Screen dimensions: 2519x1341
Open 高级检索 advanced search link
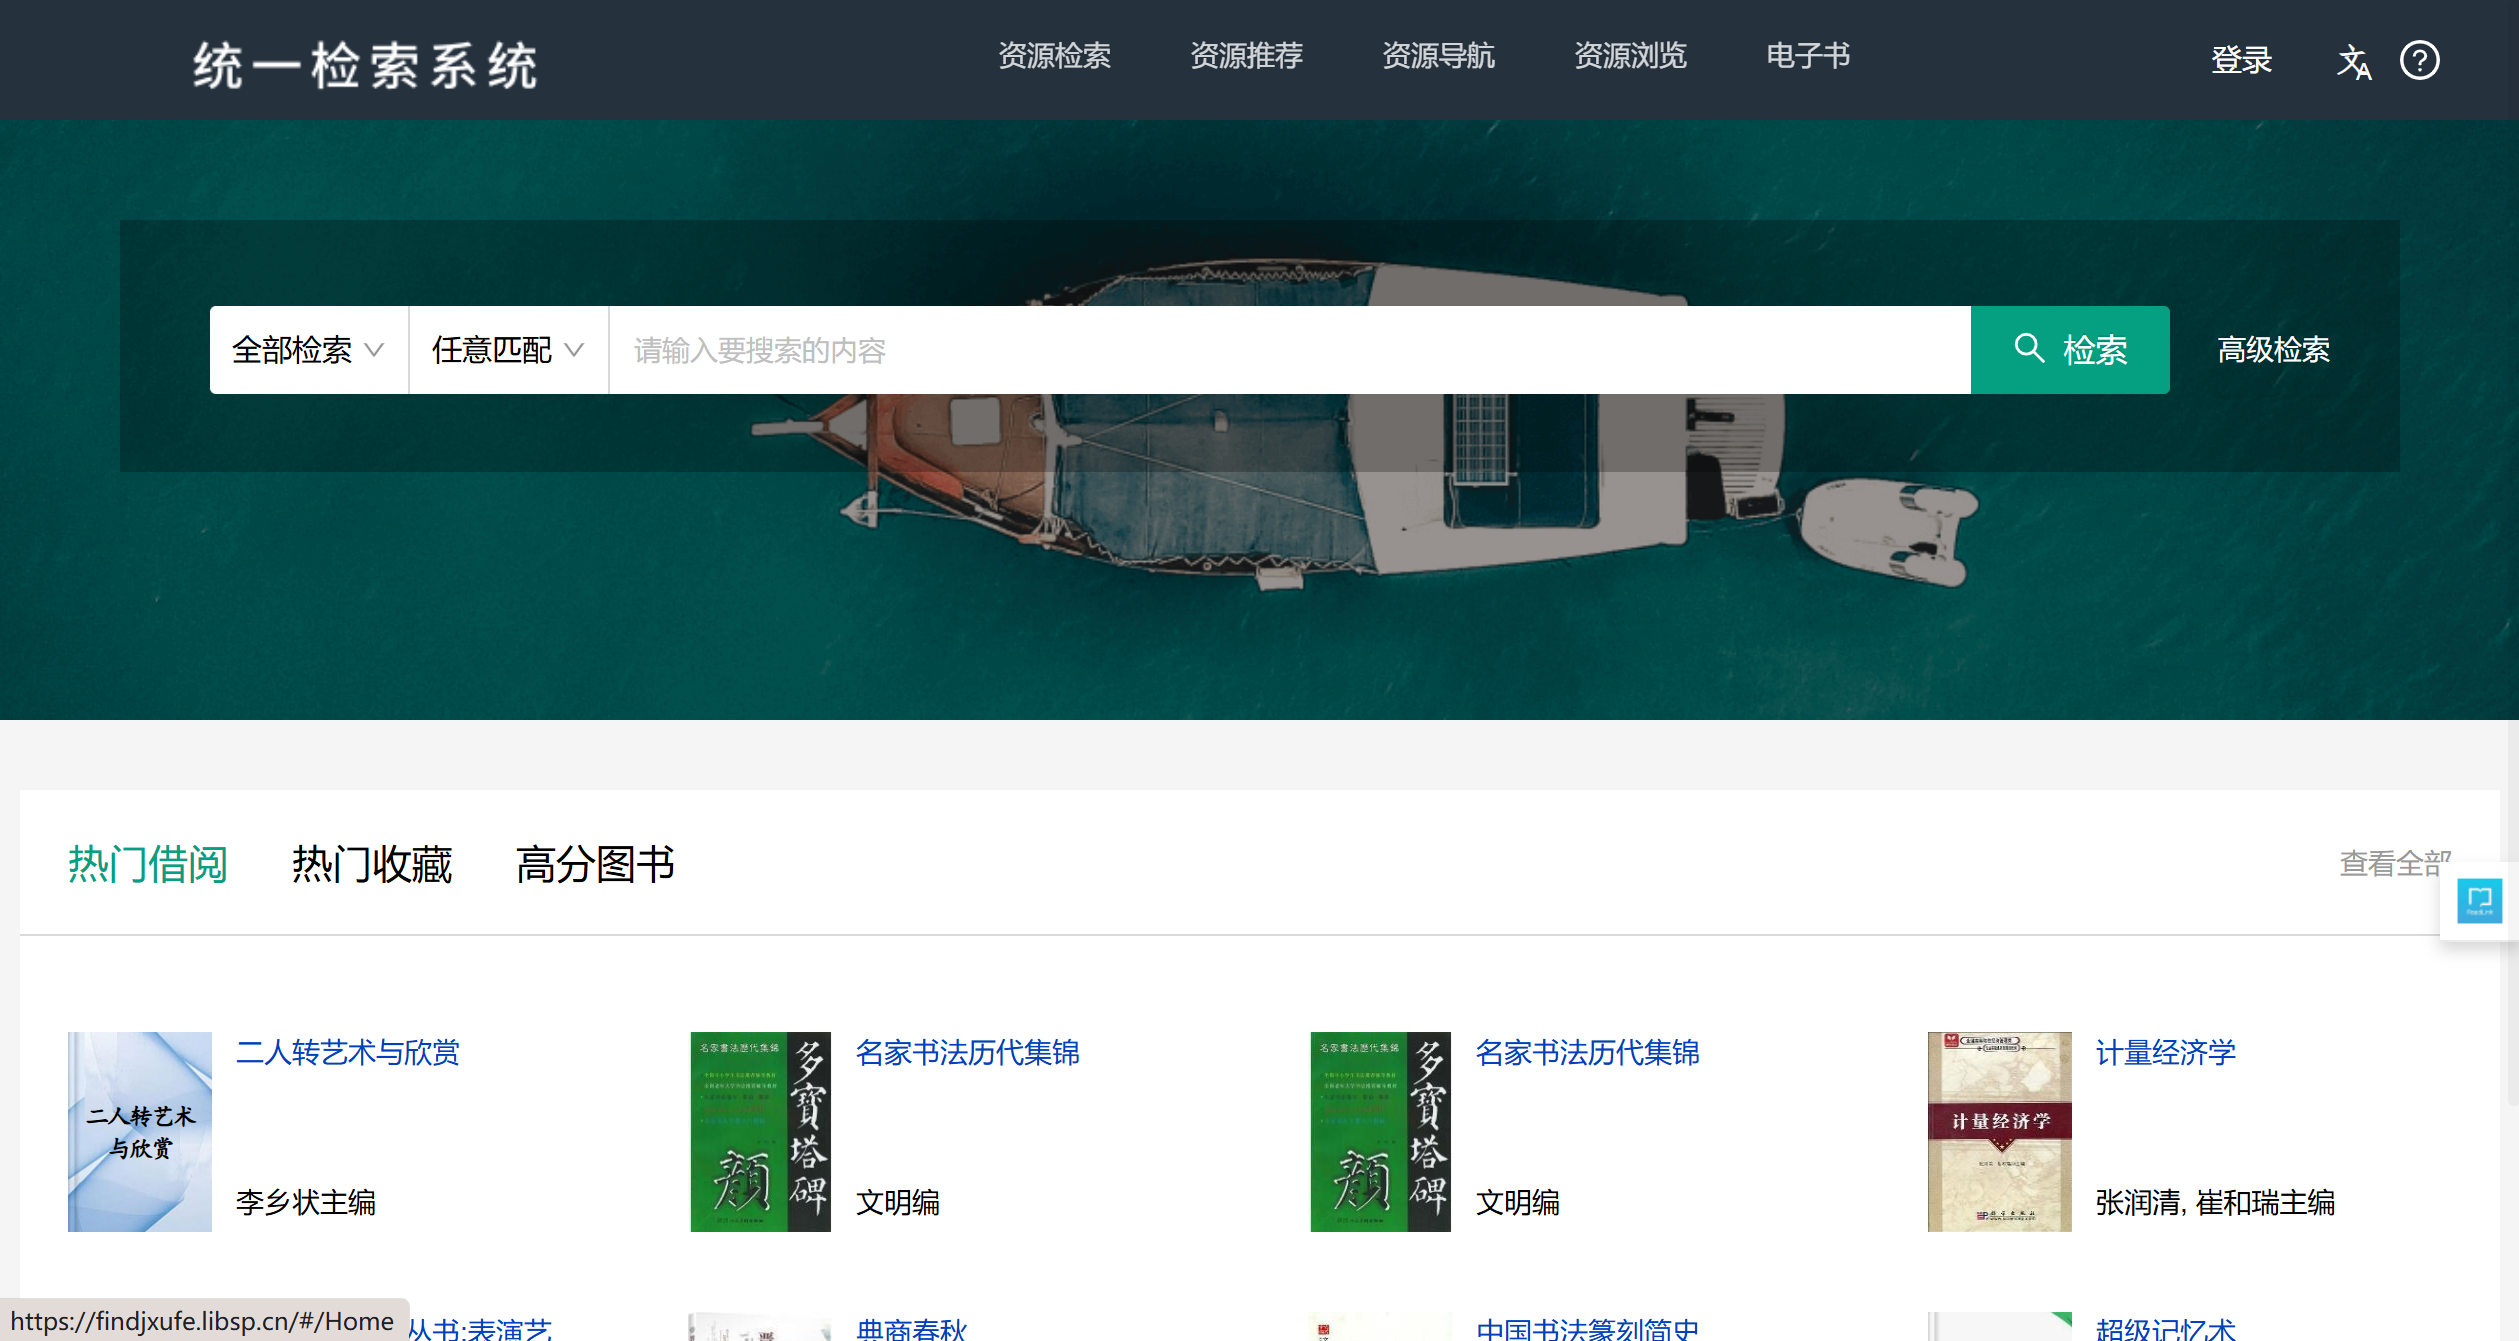tap(2273, 350)
